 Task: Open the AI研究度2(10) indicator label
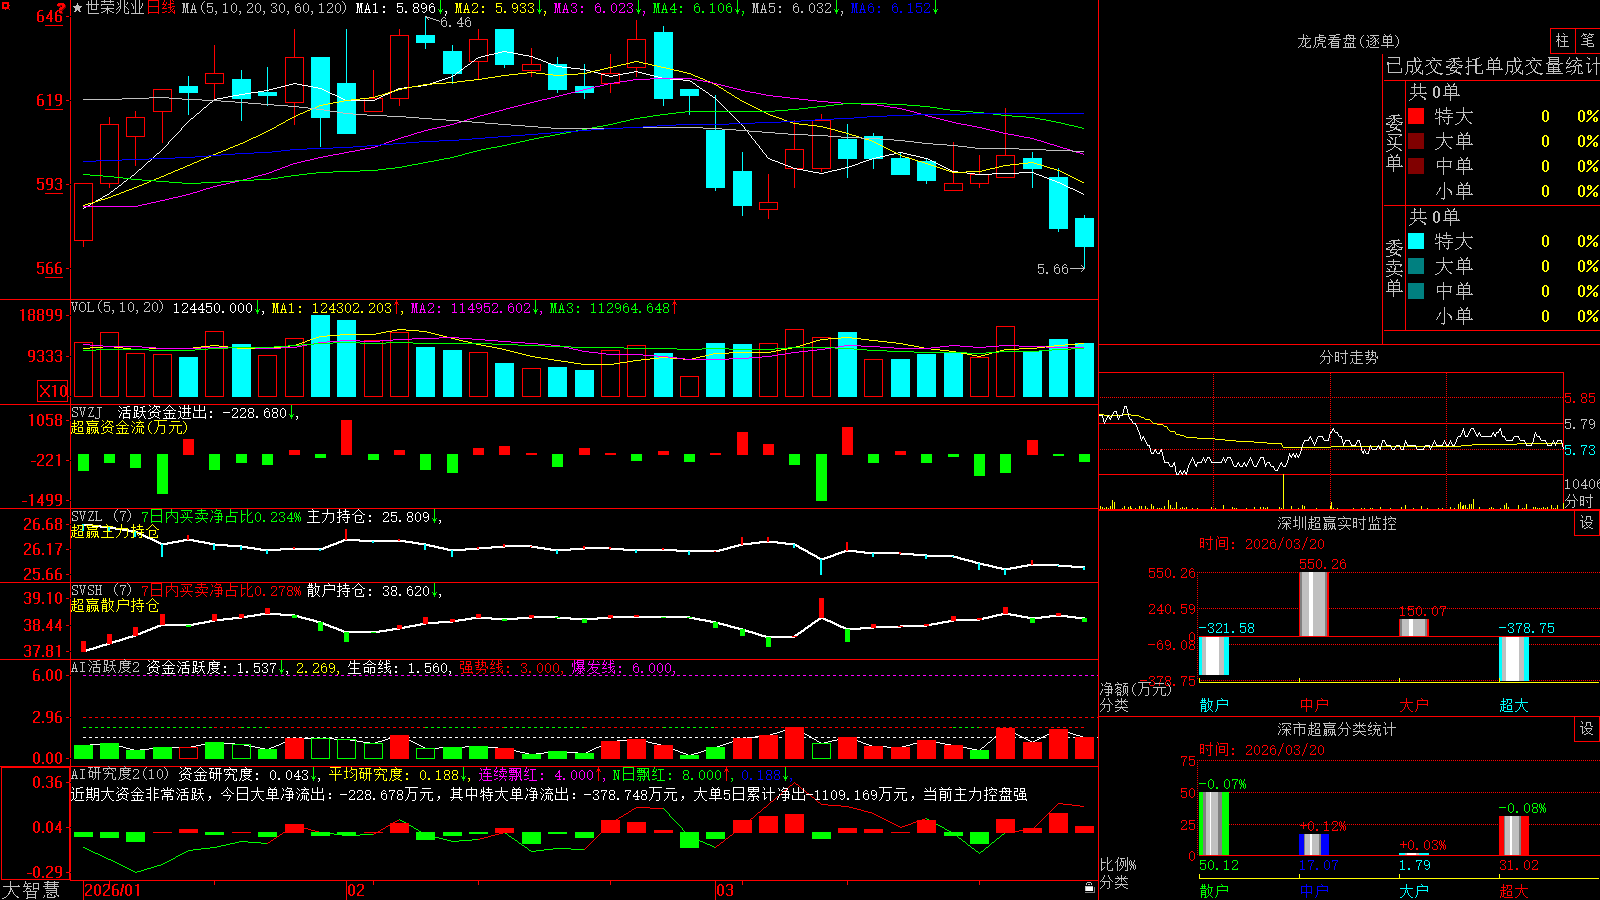tap(120, 774)
